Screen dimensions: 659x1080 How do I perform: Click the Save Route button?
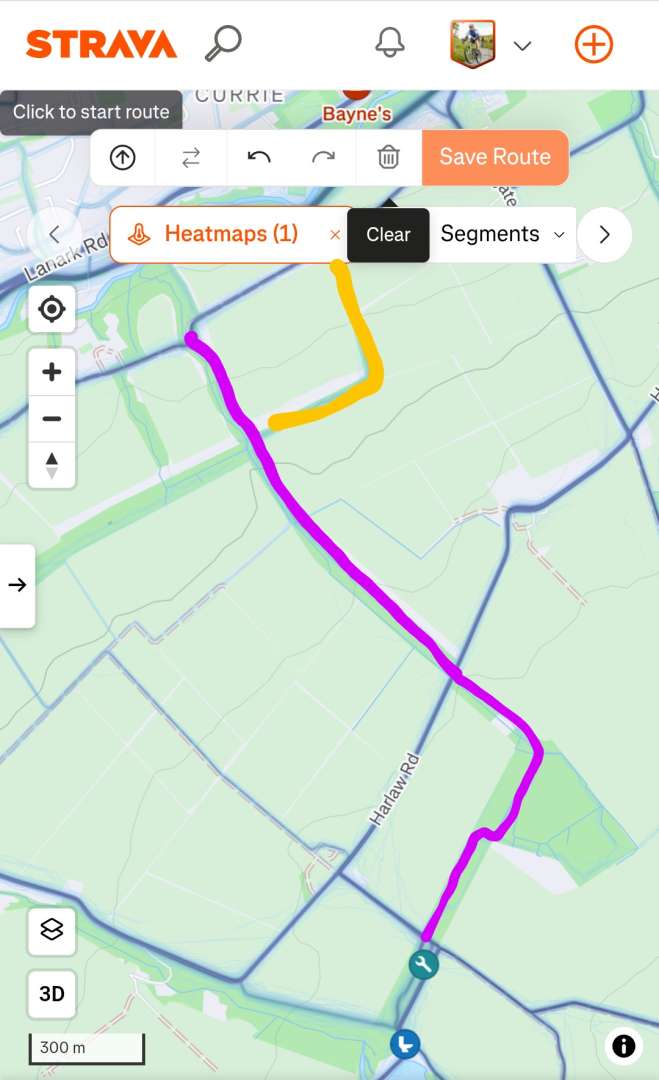(495, 157)
